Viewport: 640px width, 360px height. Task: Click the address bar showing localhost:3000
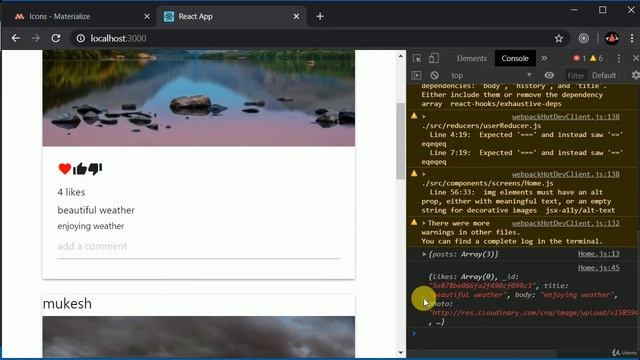(314, 38)
